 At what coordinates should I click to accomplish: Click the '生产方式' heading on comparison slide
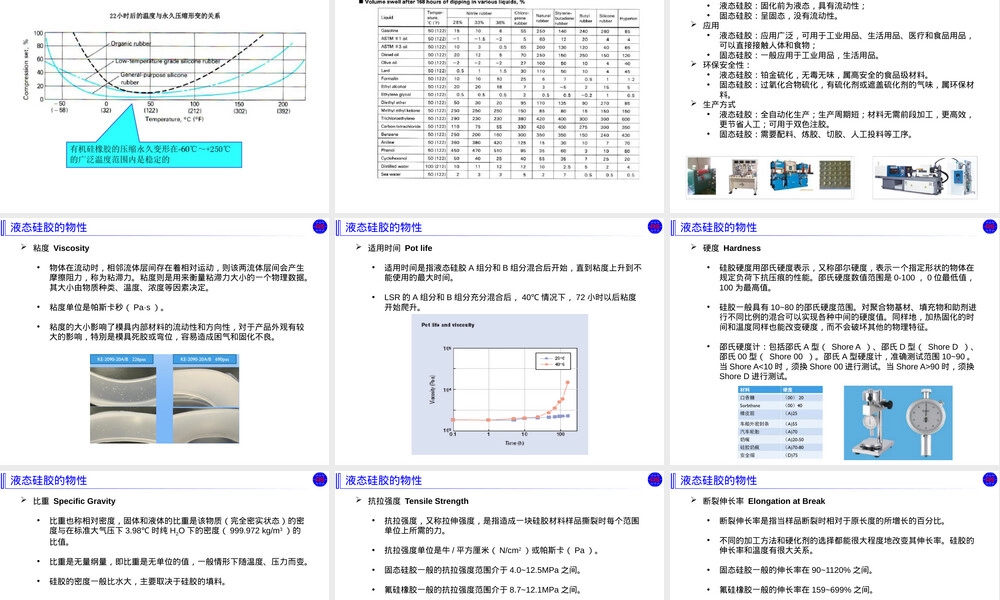click(x=719, y=105)
